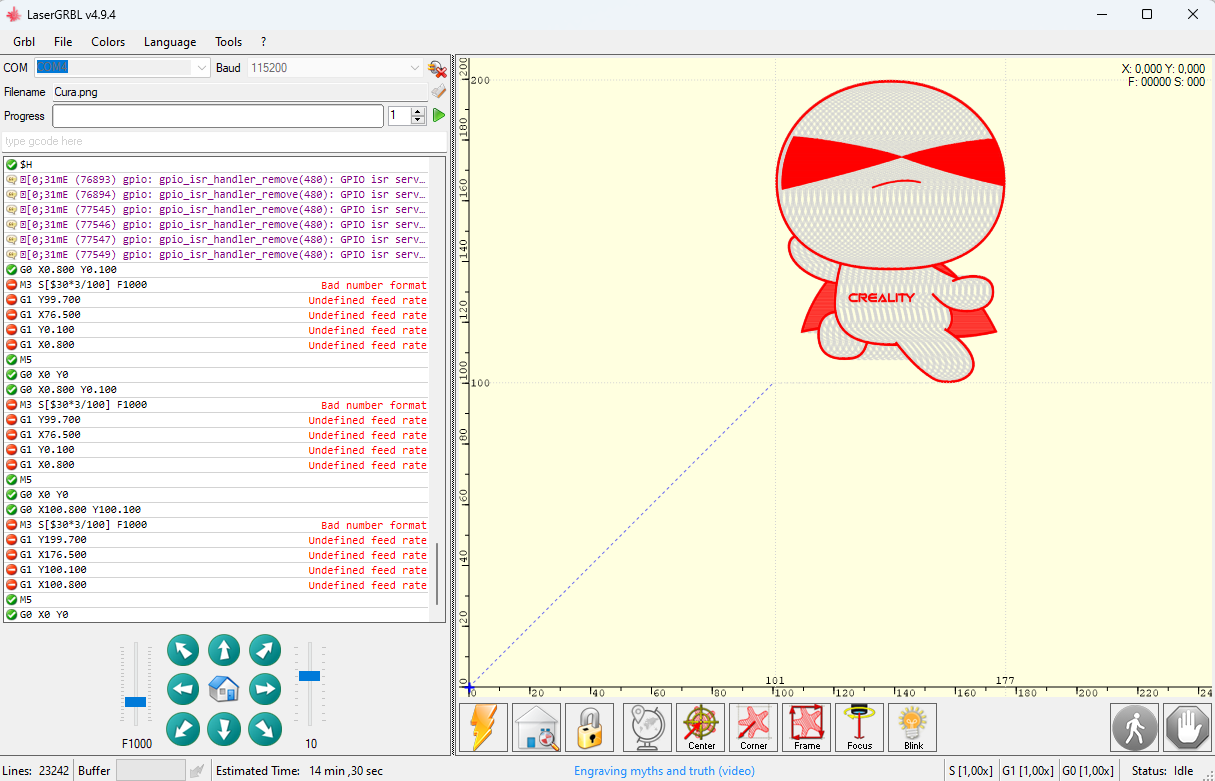
Task: Click the G1 [1,00x] override in the status bar
Action: [x=1027, y=771]
